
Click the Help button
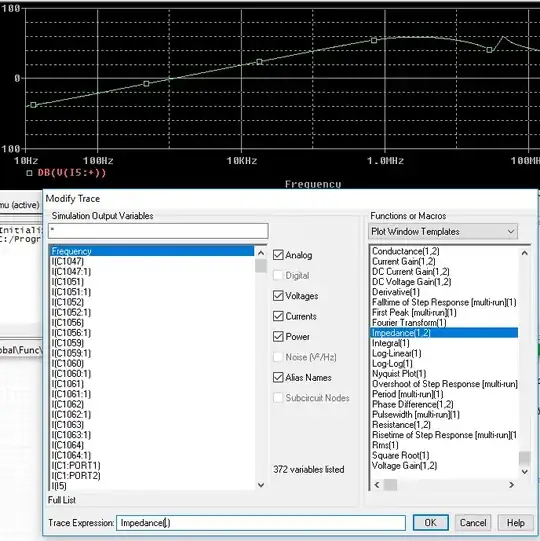(516, 523)
